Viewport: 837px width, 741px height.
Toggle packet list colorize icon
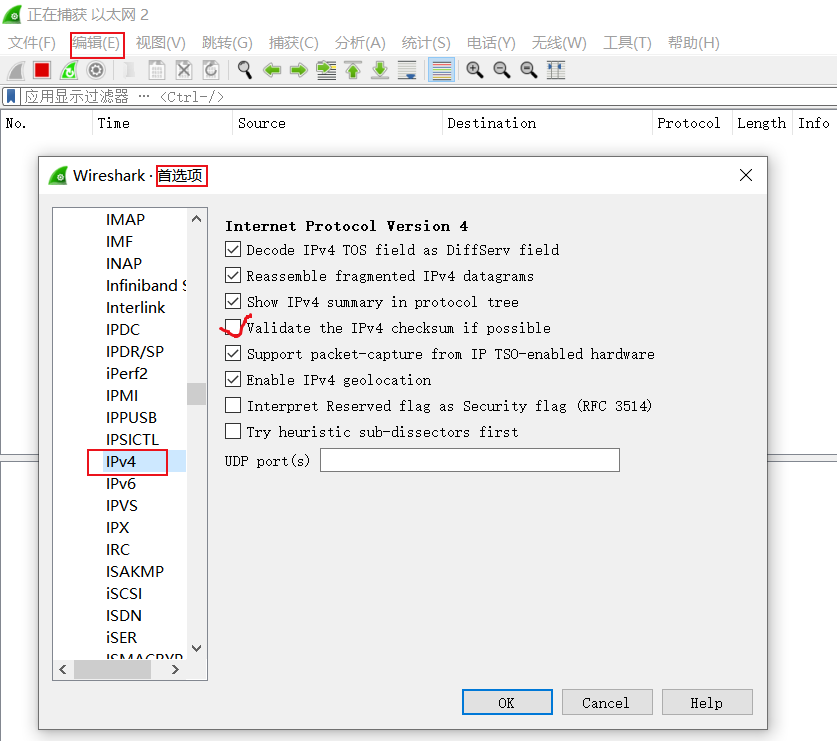pyautogui.click(x=441, y=70)
